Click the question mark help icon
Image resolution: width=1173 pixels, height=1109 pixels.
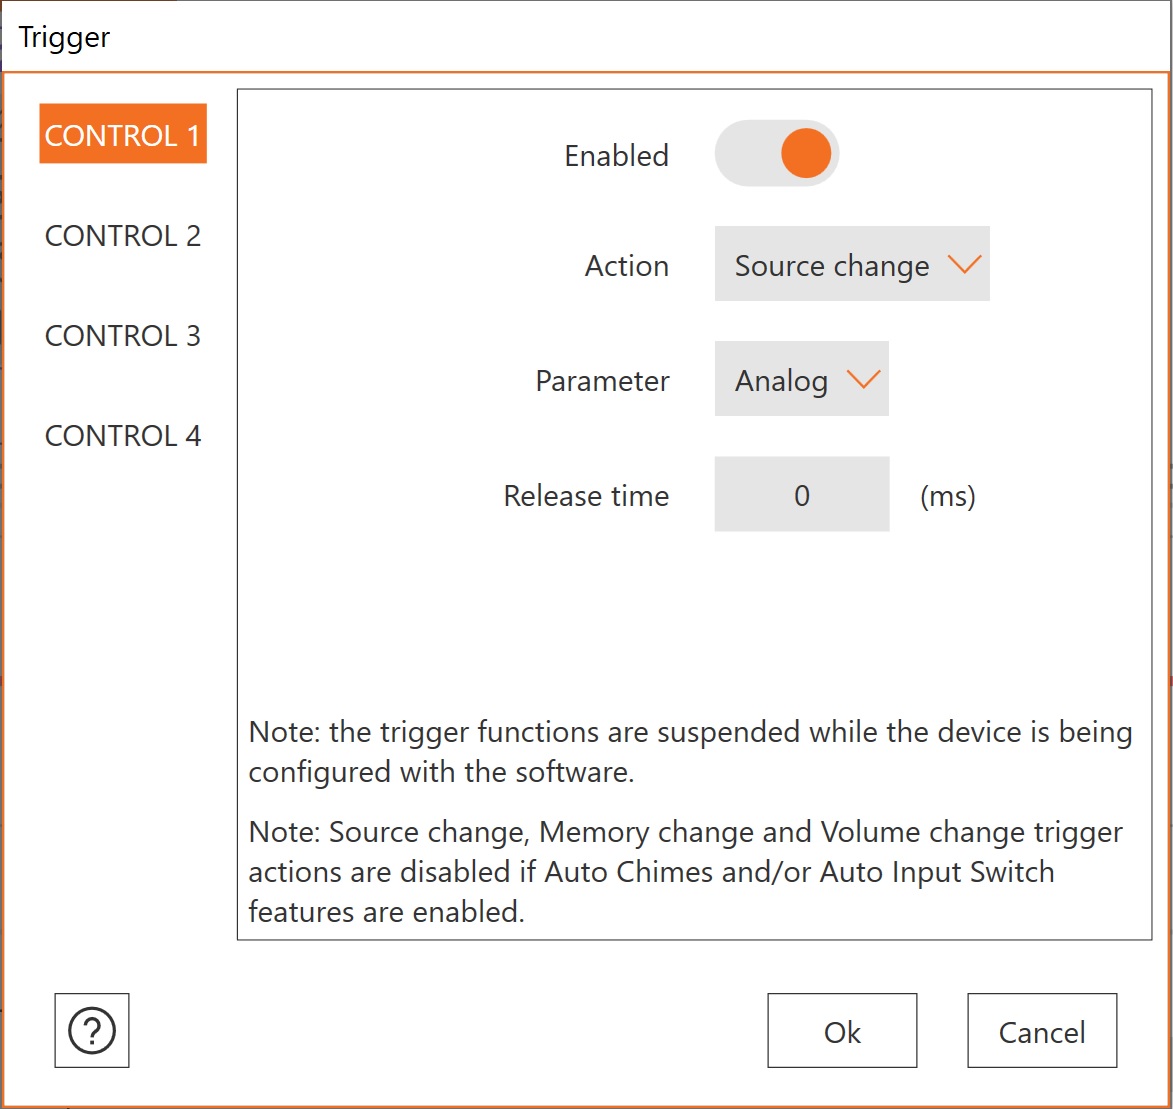[92, 1030]
